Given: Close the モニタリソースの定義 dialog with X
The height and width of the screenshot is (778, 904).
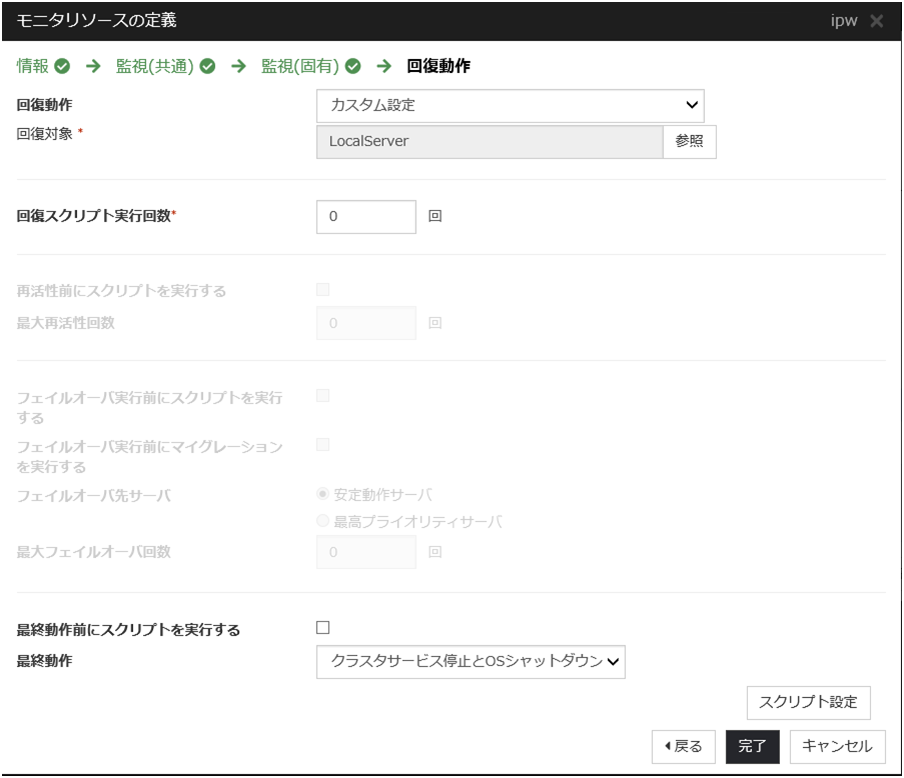Looking at the screenshot, I should tap(877, 21).
